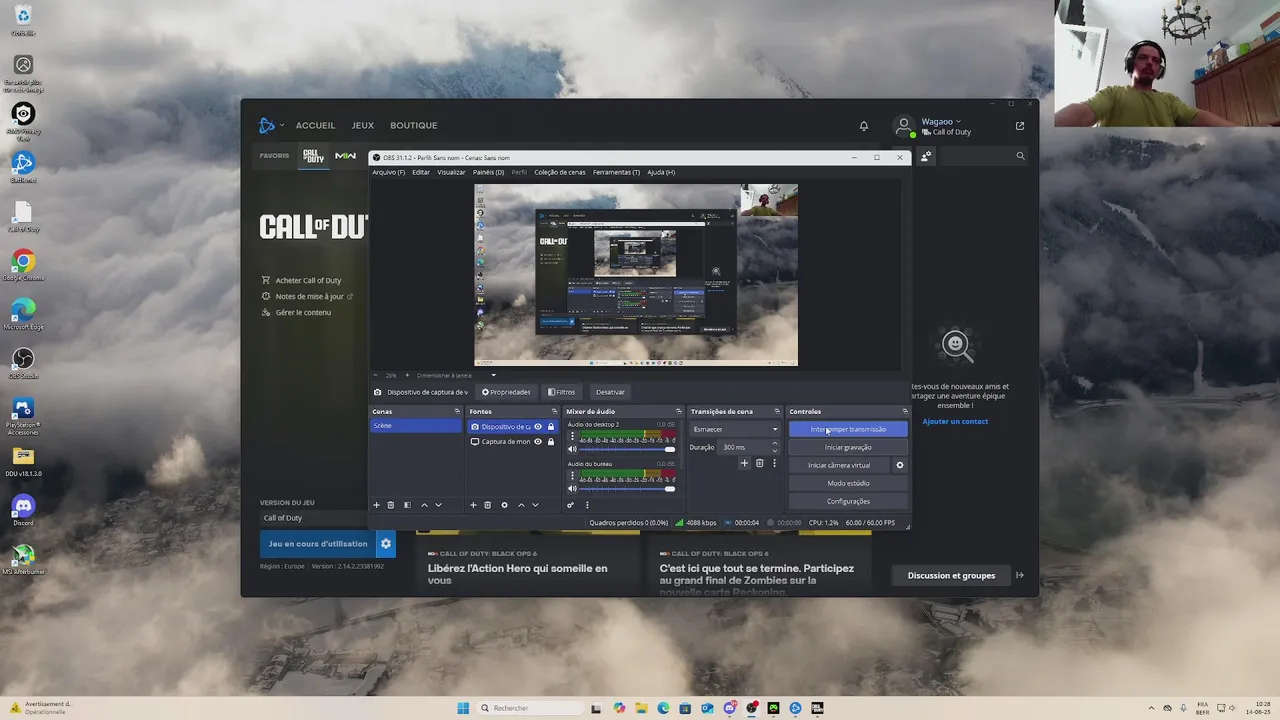
Task: Open the Esmaecer transition dropdown
Action: 735,430
